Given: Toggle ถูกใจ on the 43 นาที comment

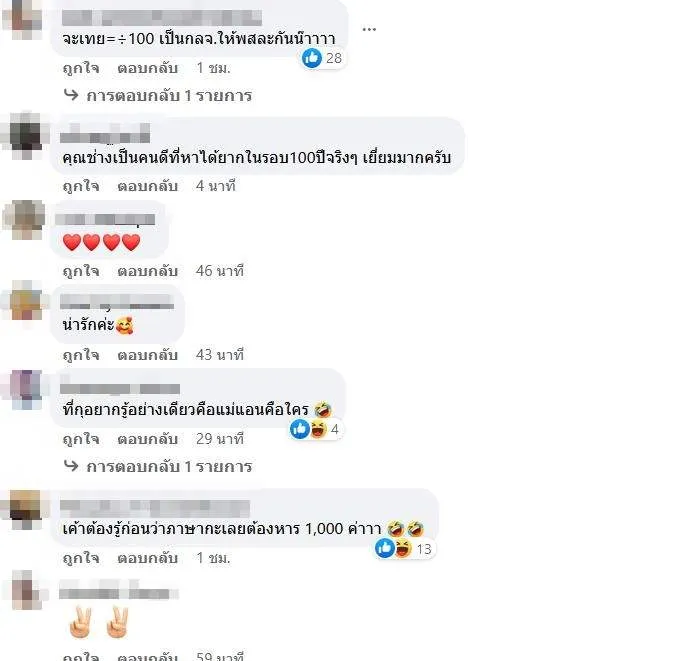Looking at the screenshot, I should (81, 355).
